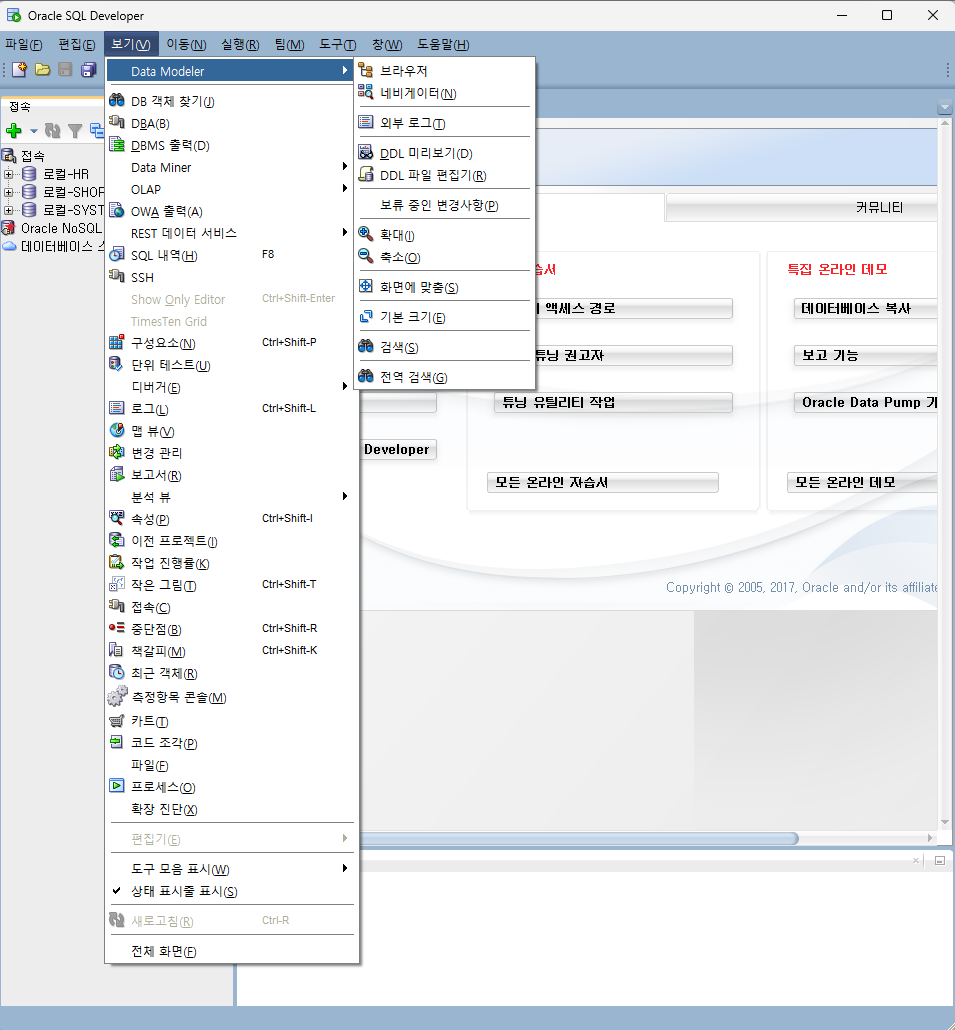Image resolution: width=955 pixels, height=1030 pixels.
Task: Open 중단점 menu item
Action: pos(232,629)
